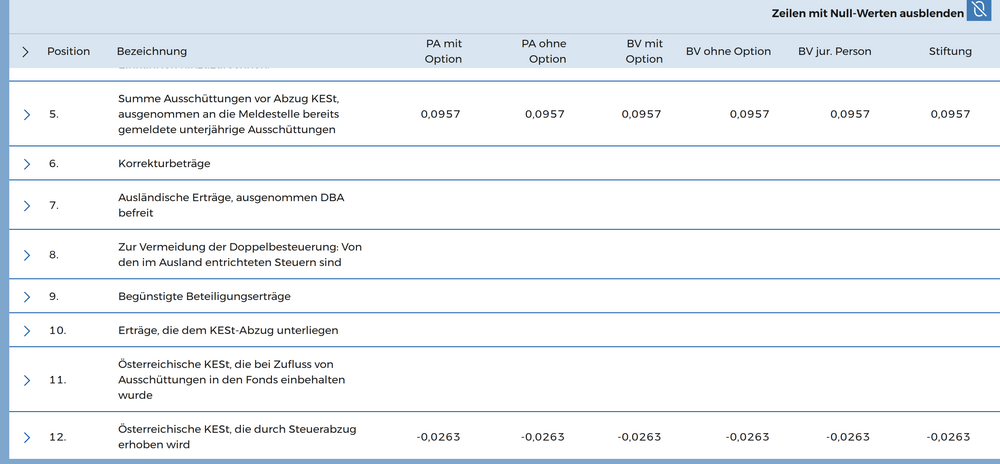Expand row 7 Ausländische Erträge
The height and width of the screenshot is (464, 1000).
tap(27, 205)
